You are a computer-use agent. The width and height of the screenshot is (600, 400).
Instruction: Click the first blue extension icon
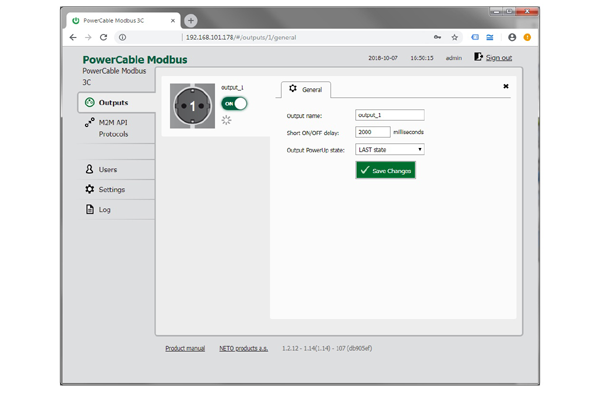point(475,38)
